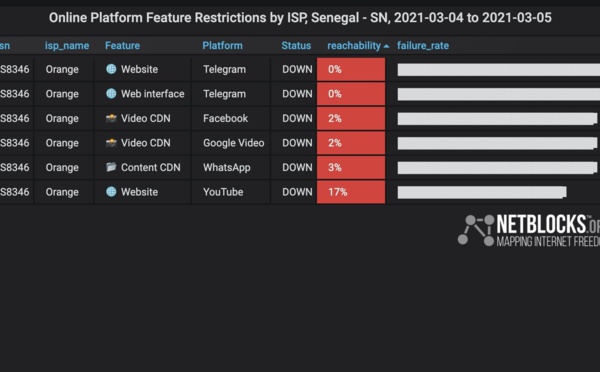Viewport: 600px width, 372px height.
Task: Sort by isp_name column header
Action: pos(67,46)
